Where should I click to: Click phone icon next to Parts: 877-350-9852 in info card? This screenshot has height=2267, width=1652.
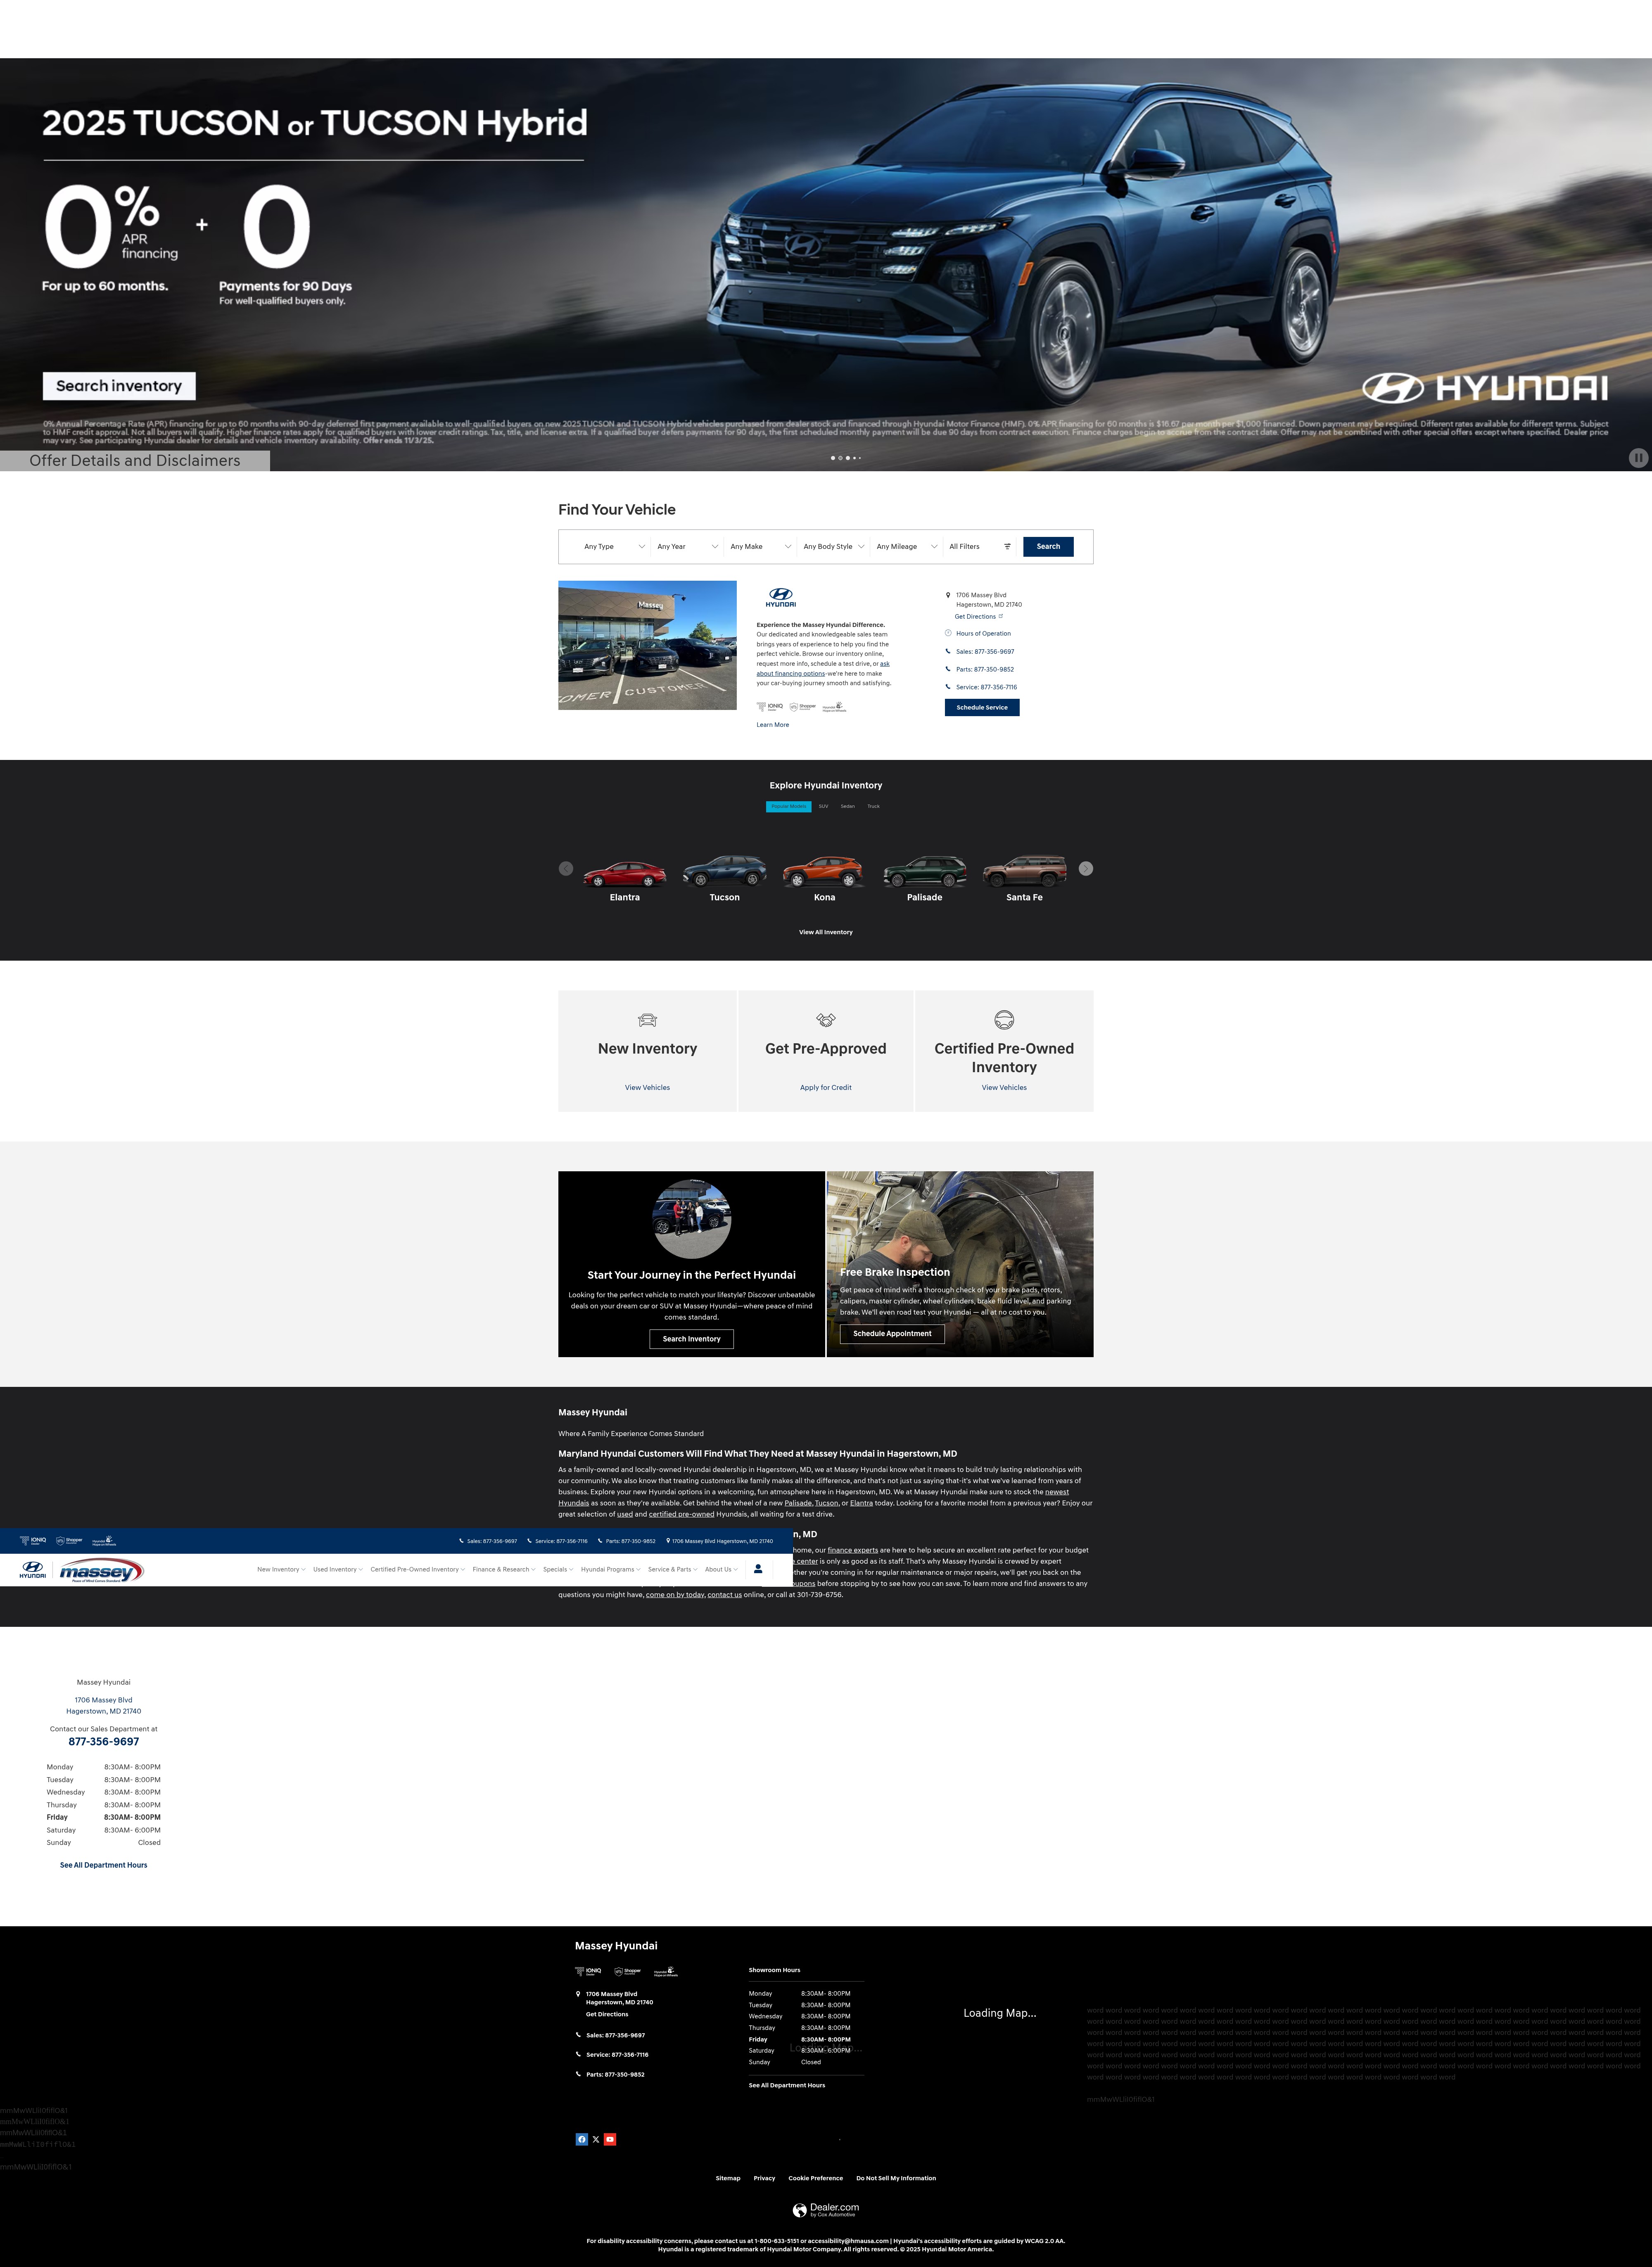(948, 669)
